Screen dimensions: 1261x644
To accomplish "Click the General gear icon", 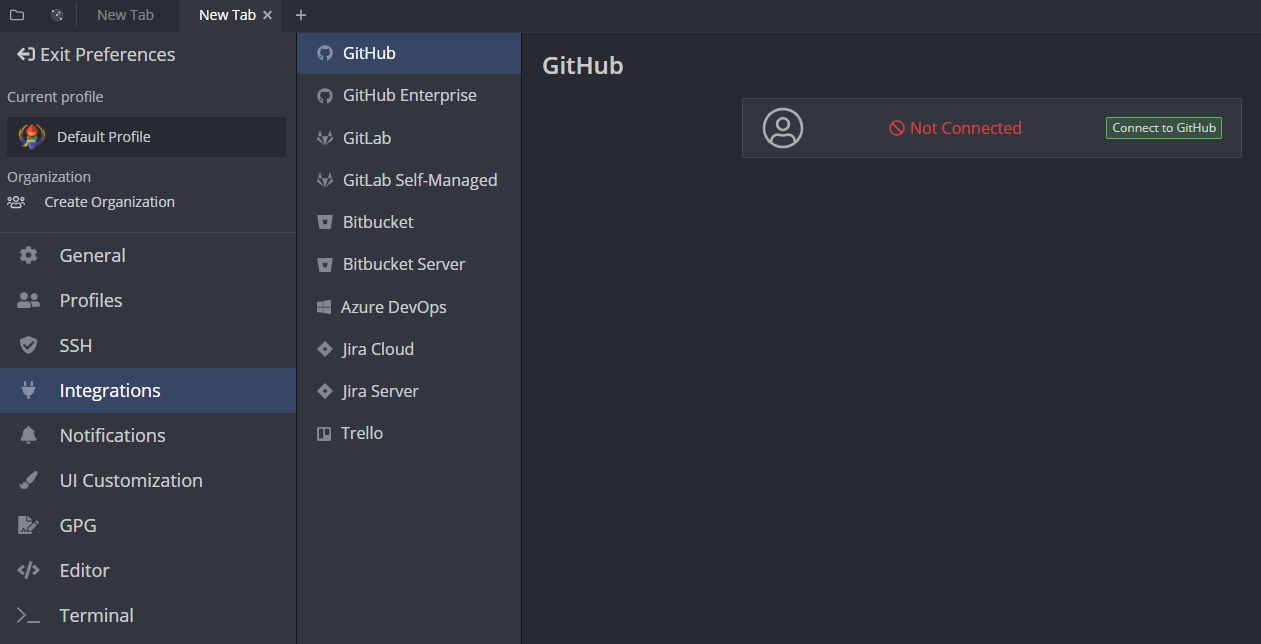I will (29, 255).
